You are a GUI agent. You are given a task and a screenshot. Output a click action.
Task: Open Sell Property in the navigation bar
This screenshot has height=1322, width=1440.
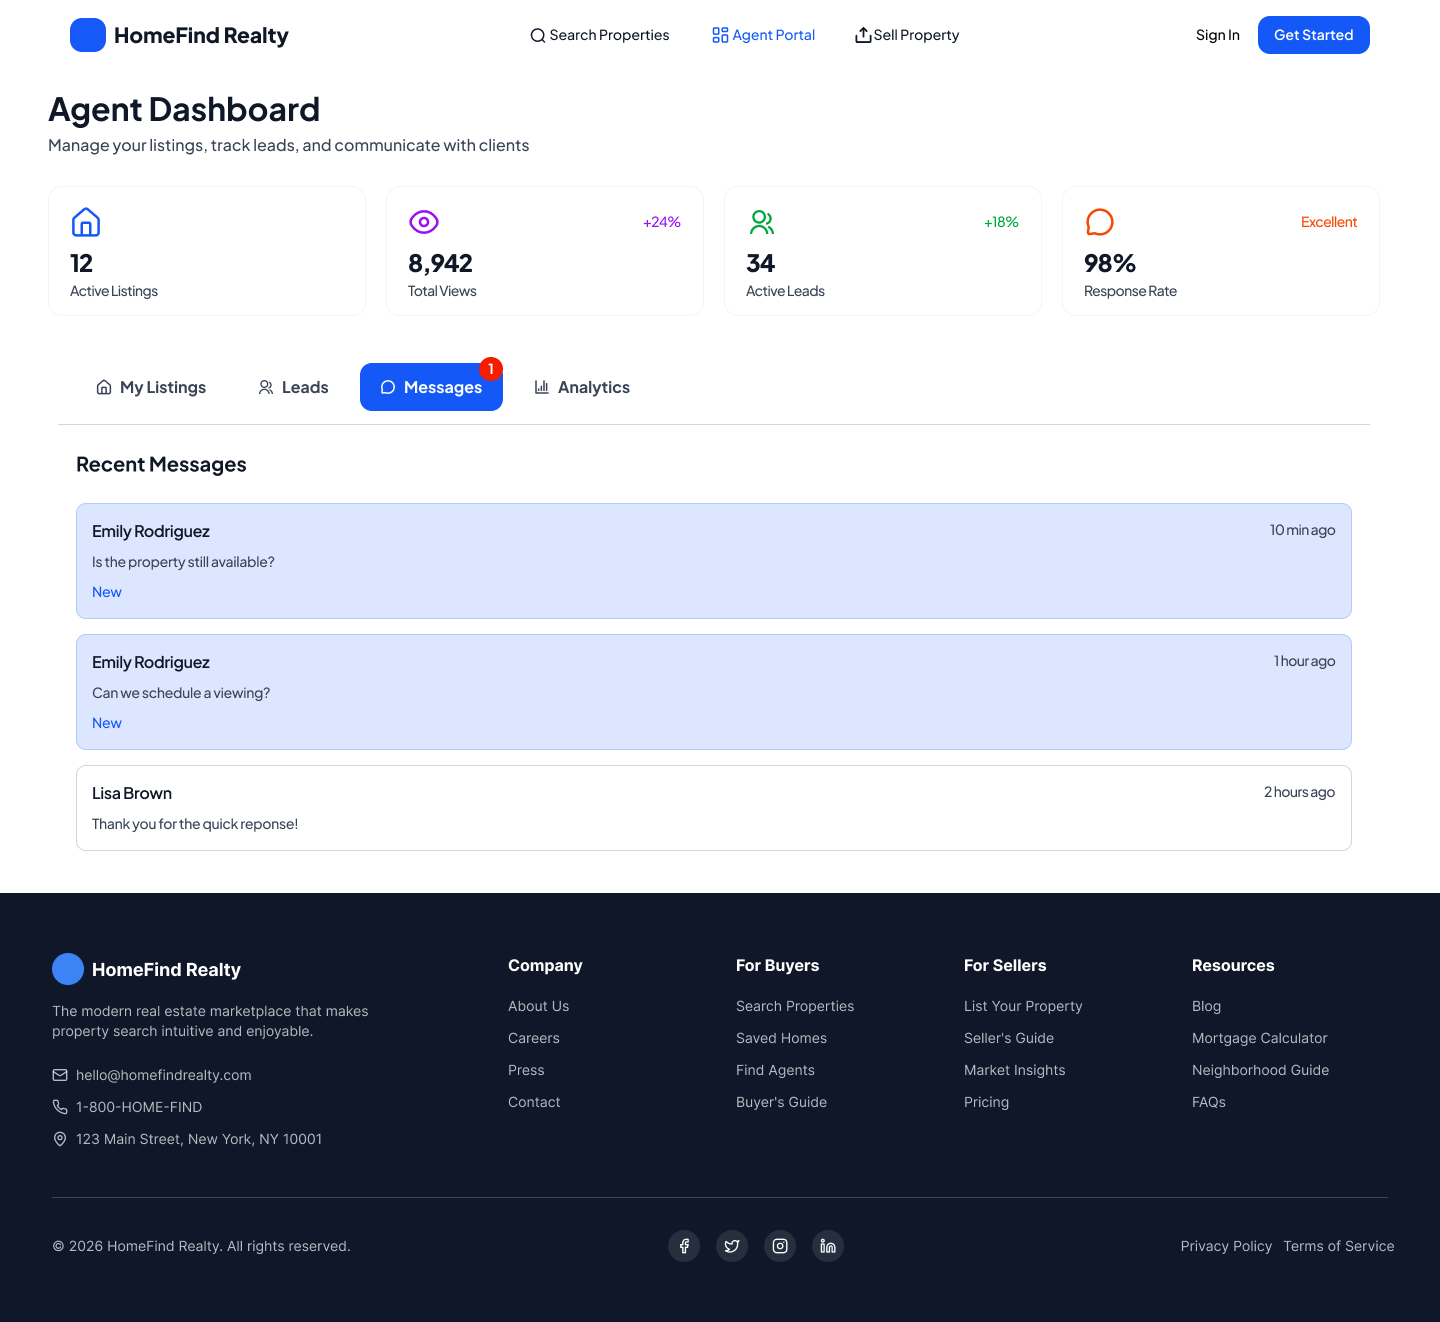tap(907, 35)
